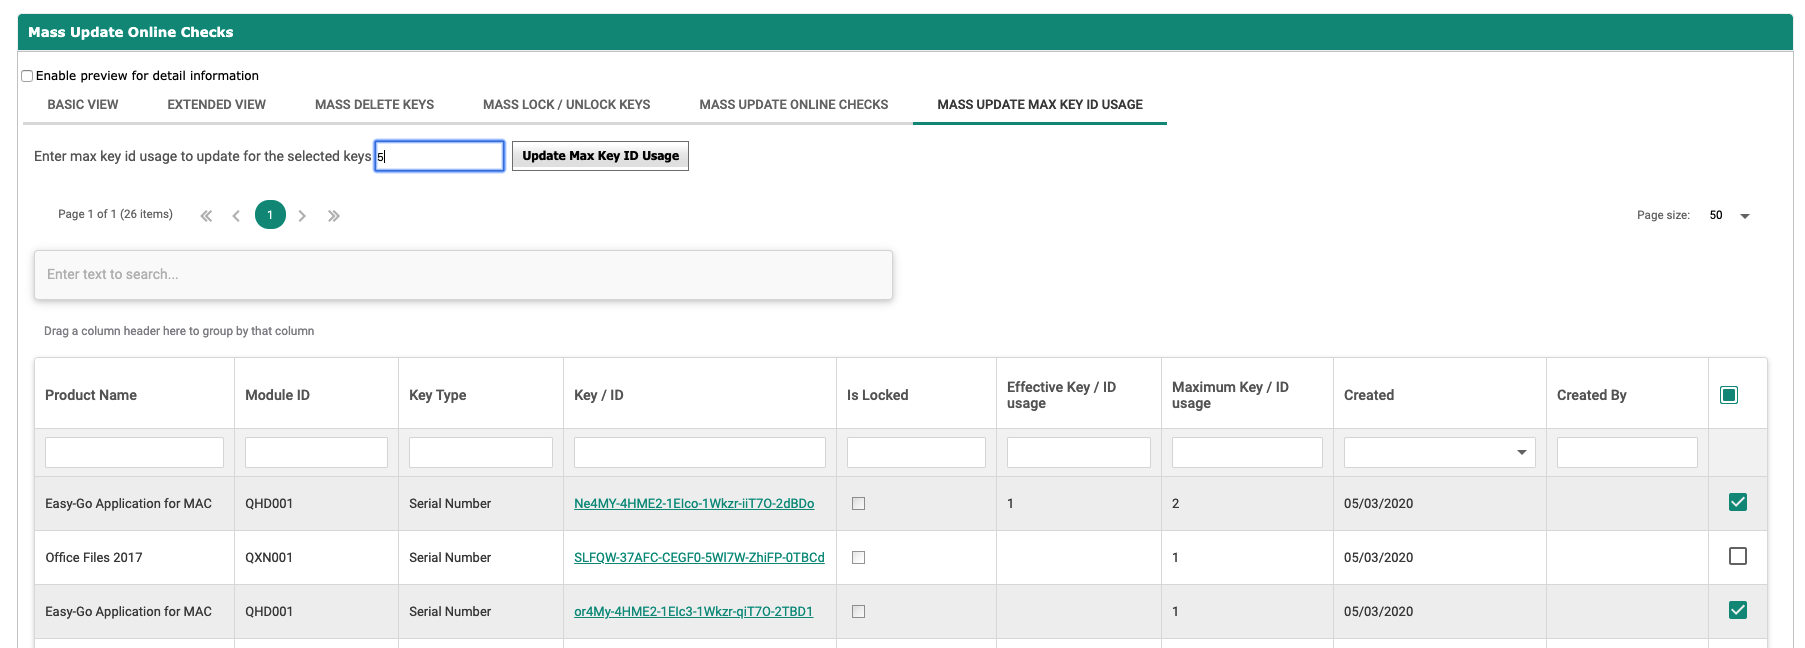Open the Mass Lock / Unlock Keys tab
Viewport: 1805px width, 648px height.
(x=566, y=105)
